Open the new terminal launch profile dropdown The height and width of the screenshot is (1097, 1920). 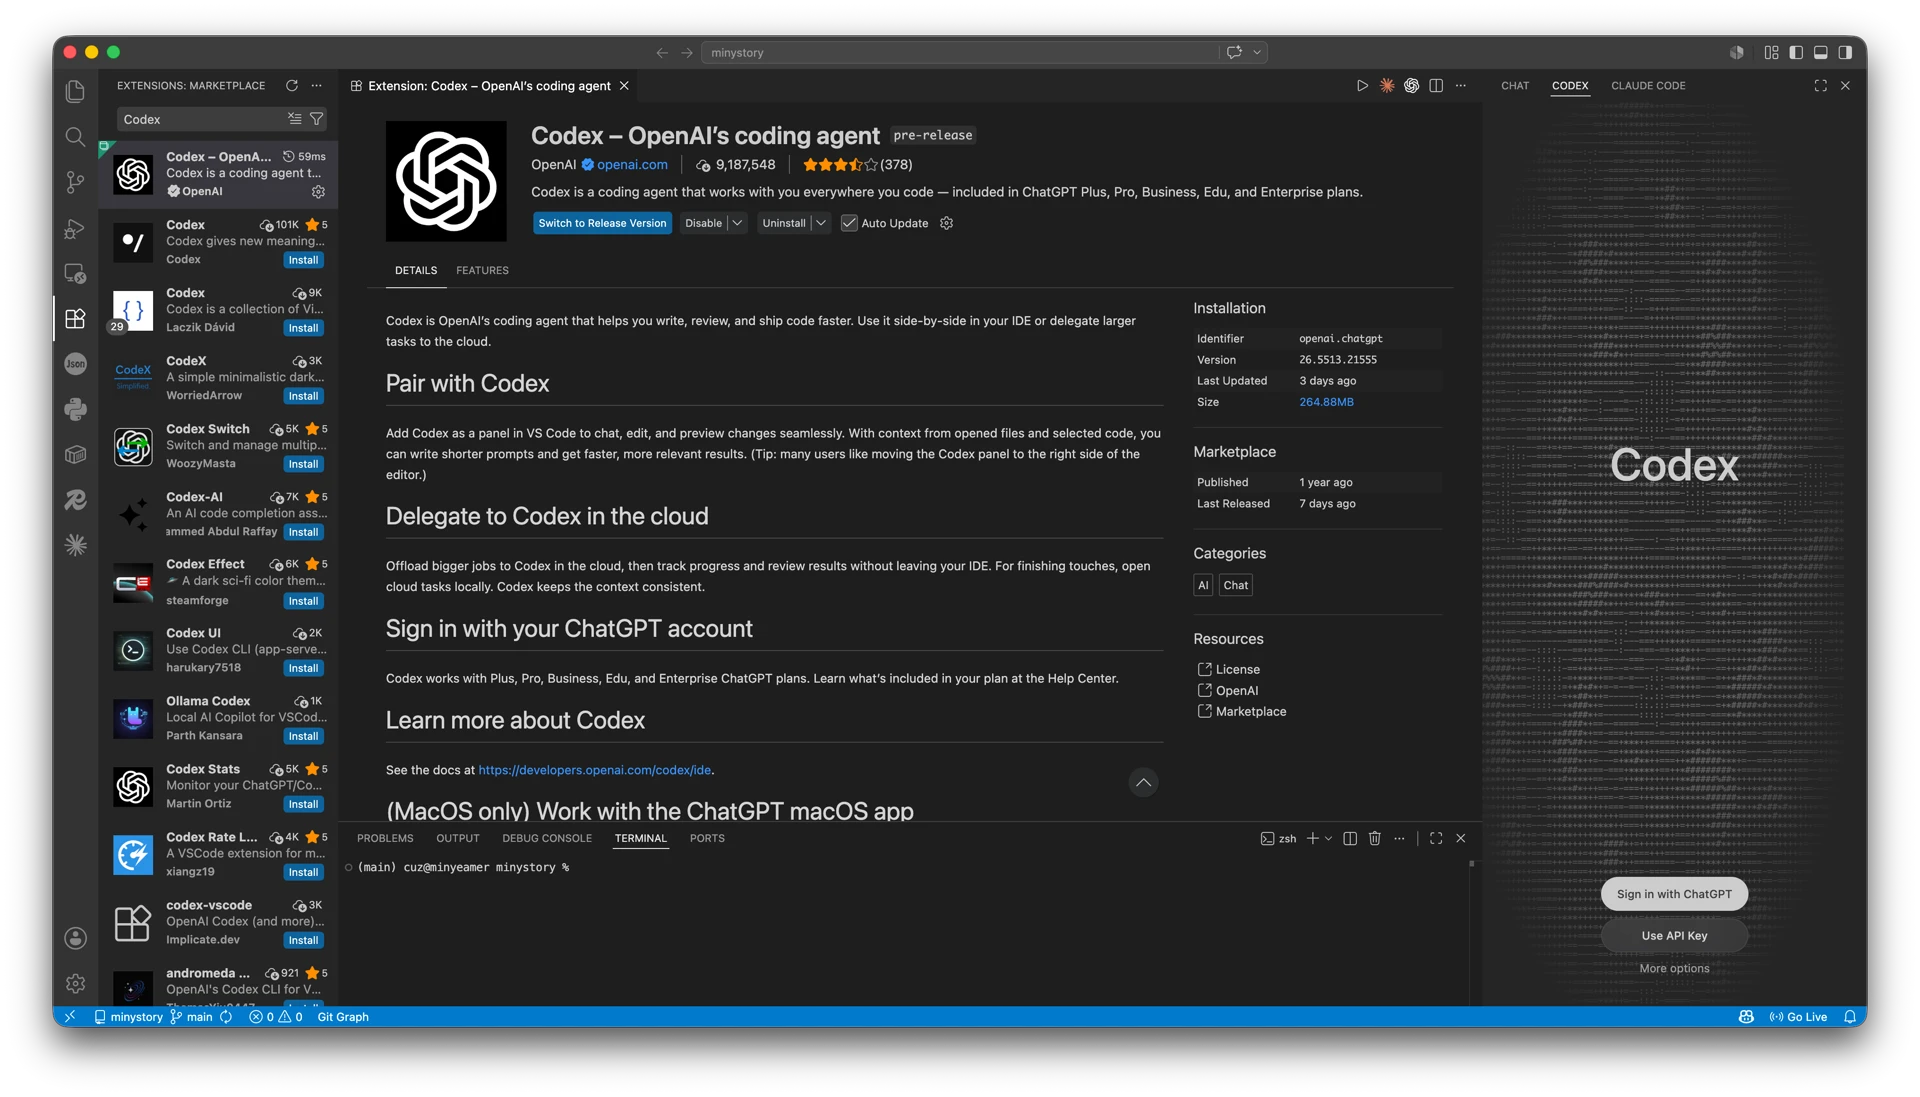(x=1328, y=839)
